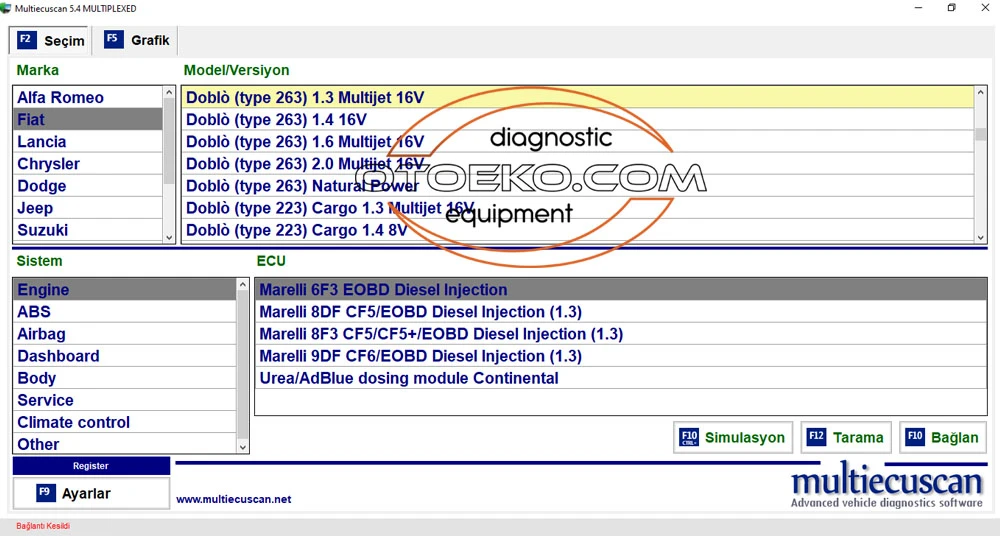1000x536 pixels.
Task: Click the F10 icon on Bağlan button
Action: click(915, 437)
